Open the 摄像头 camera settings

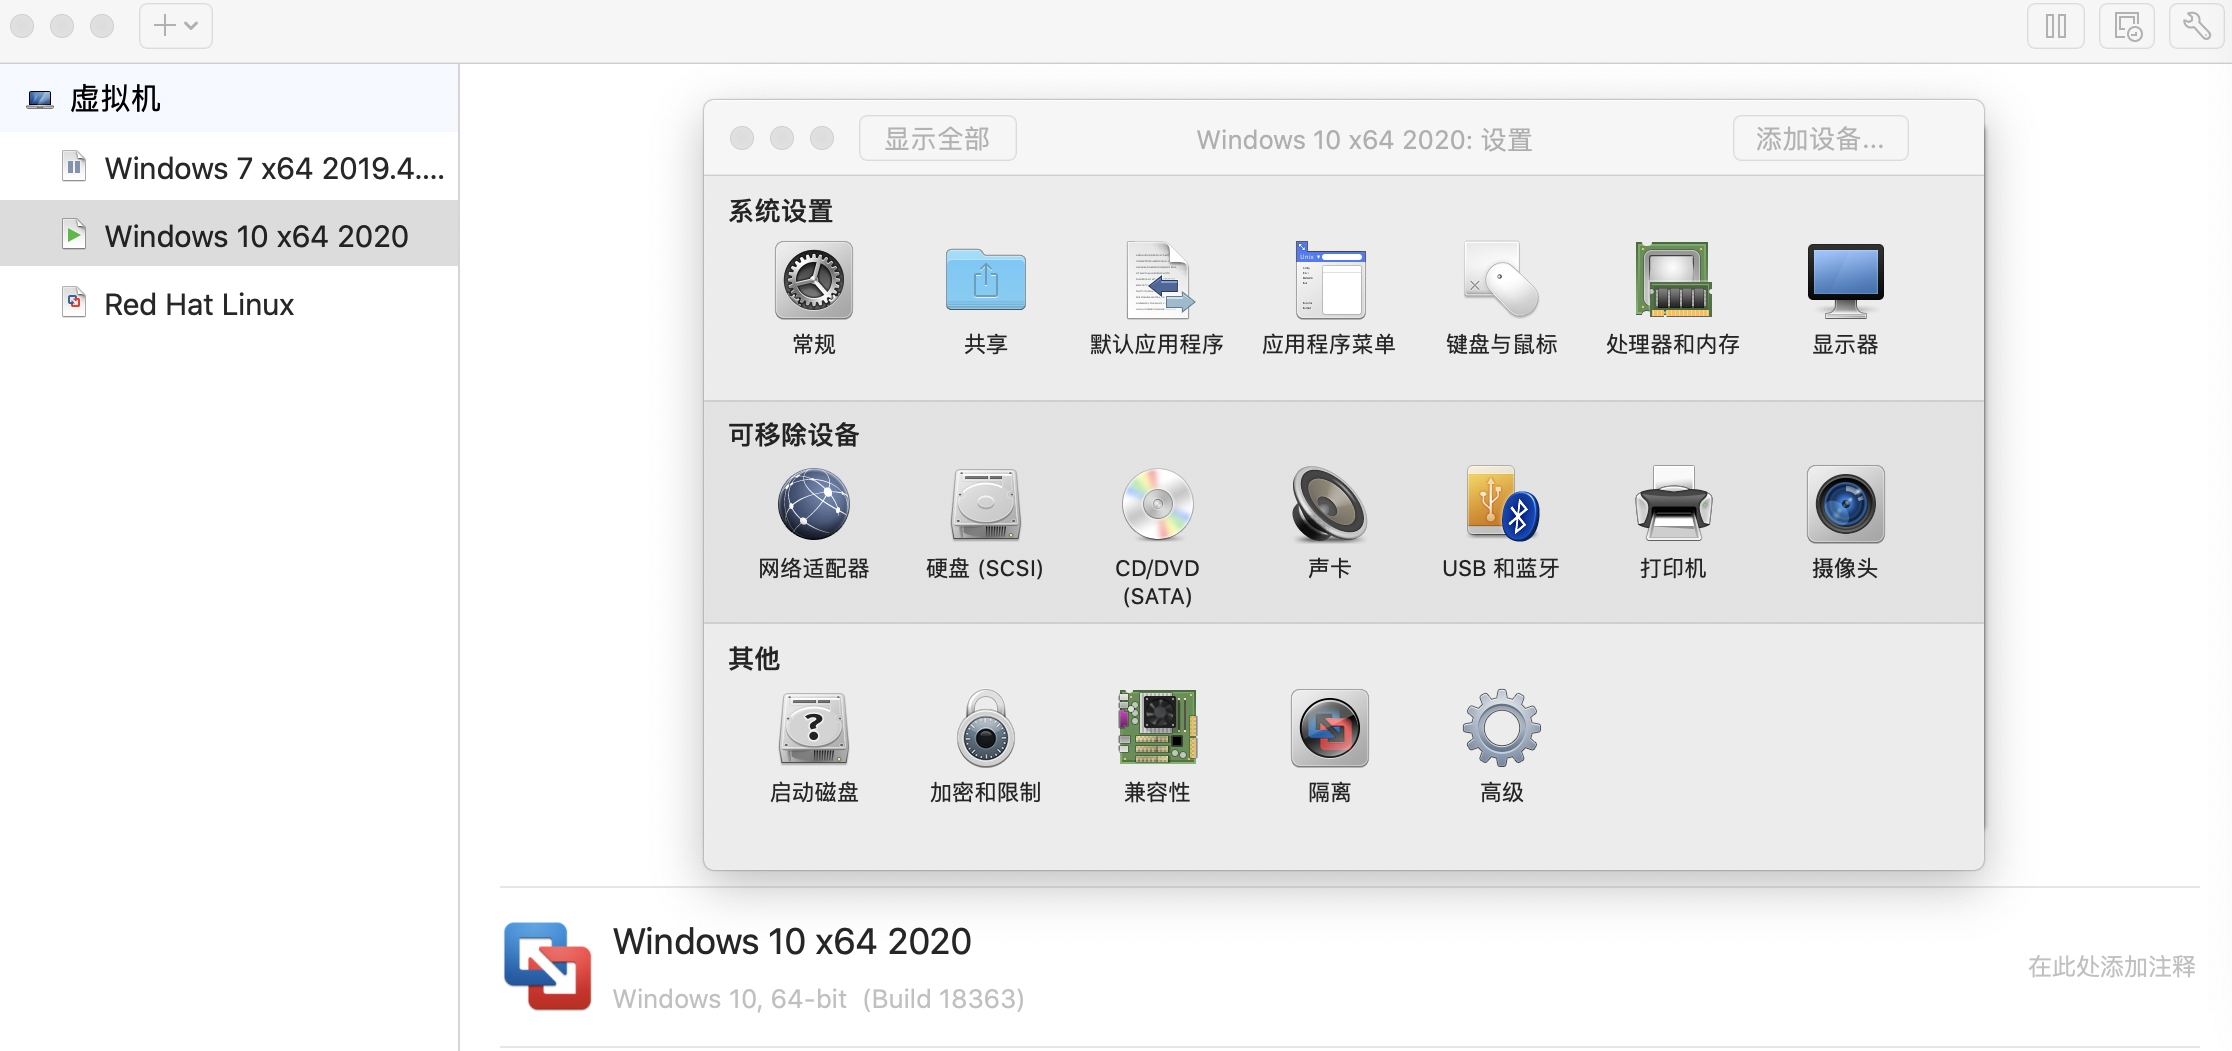pos(1846,505)
